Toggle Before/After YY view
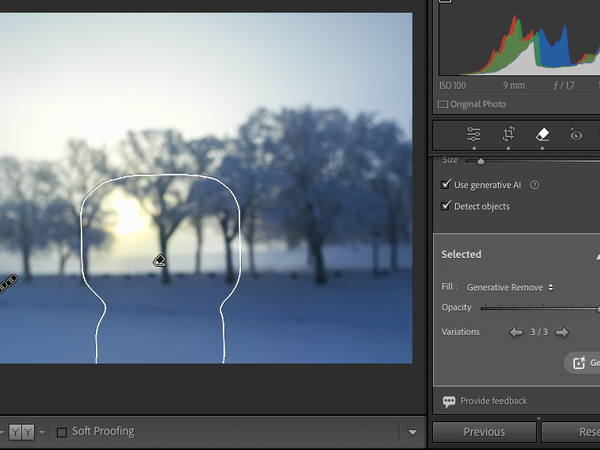The height and width of the screenshot is (450, 600). tap(21, 432)
